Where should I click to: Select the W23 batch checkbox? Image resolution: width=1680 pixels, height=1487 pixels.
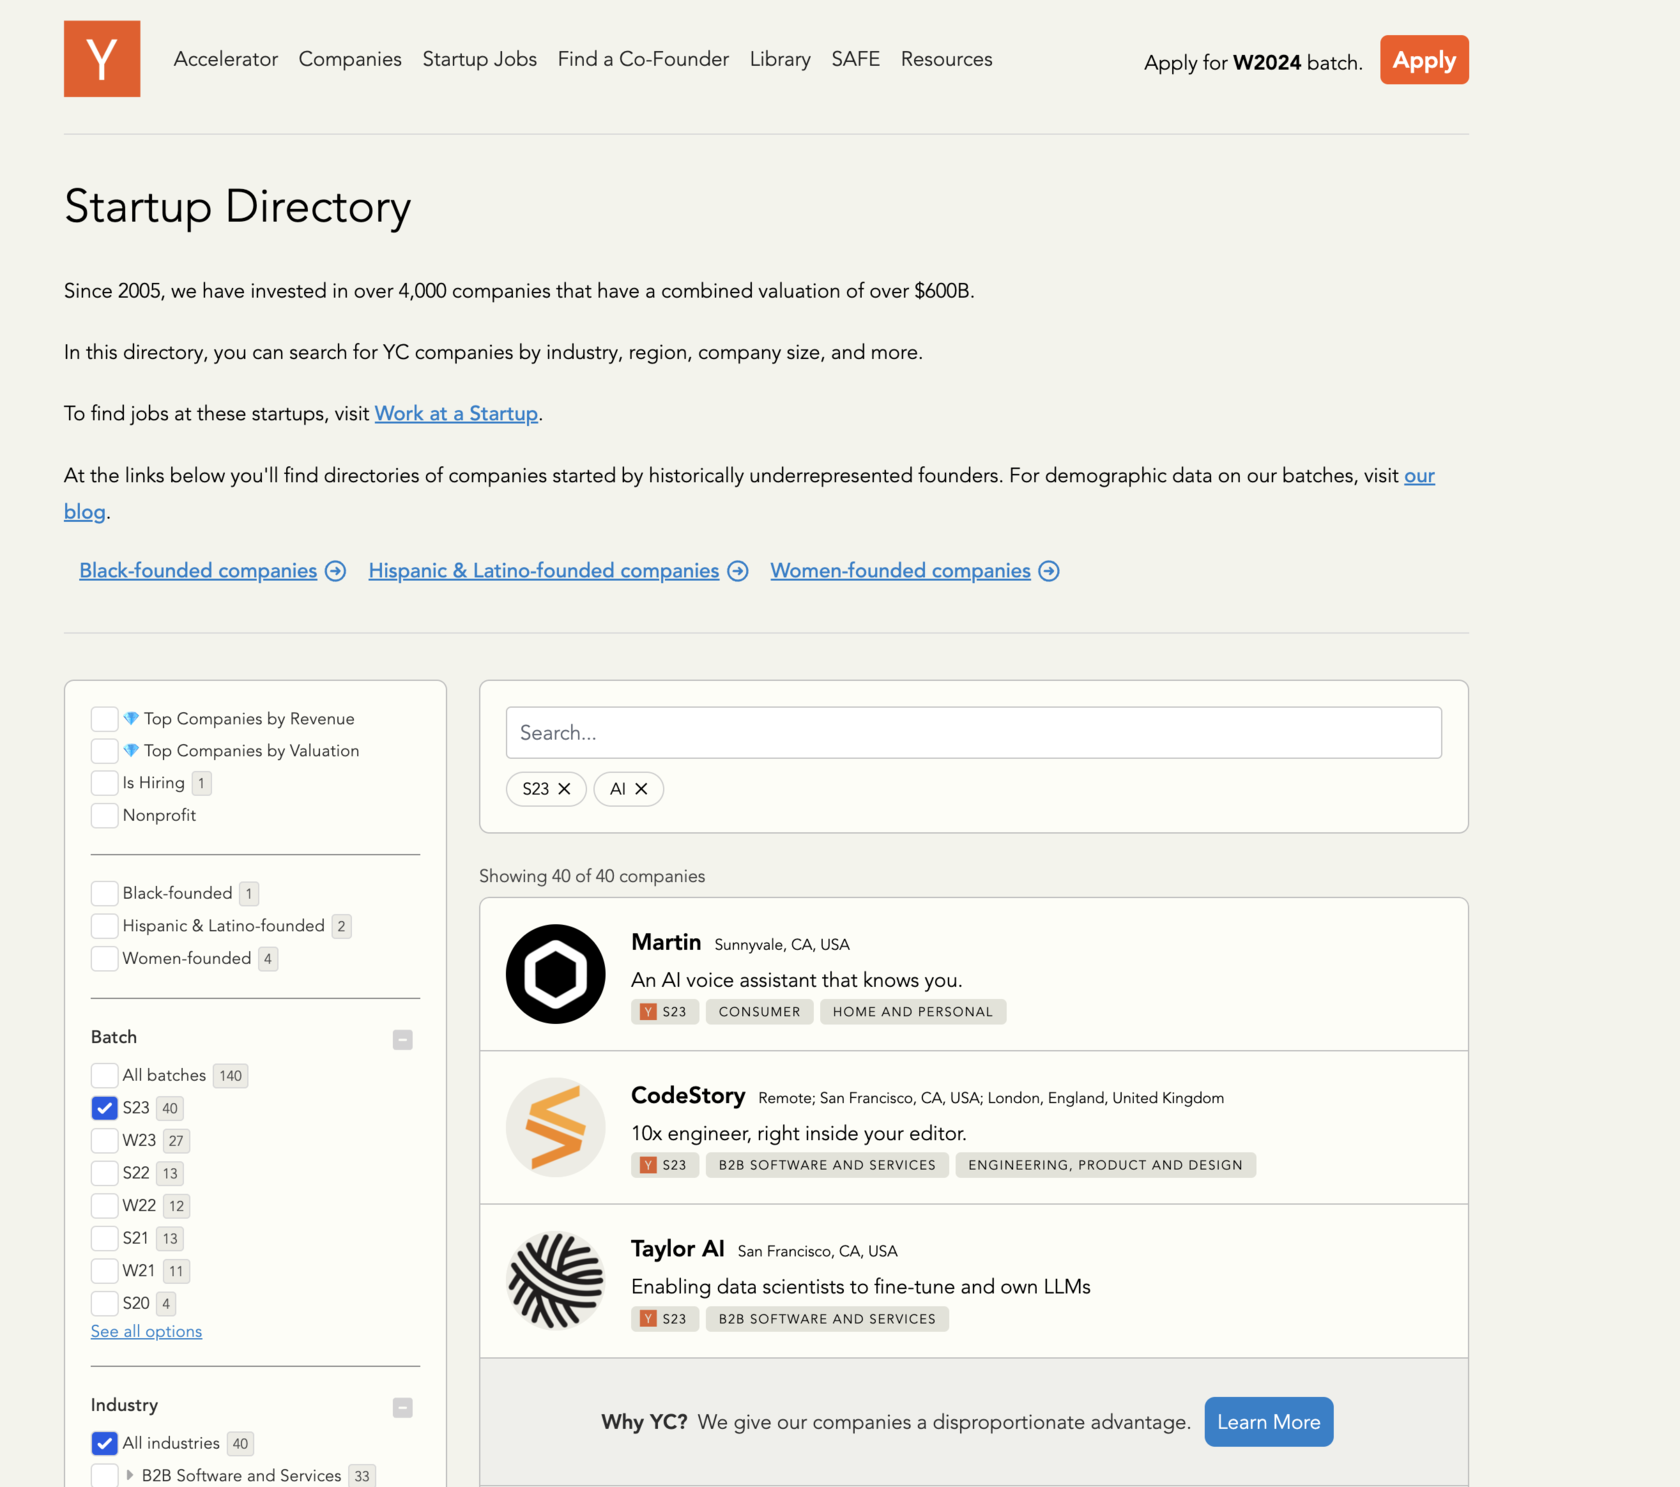[104, 1140]
